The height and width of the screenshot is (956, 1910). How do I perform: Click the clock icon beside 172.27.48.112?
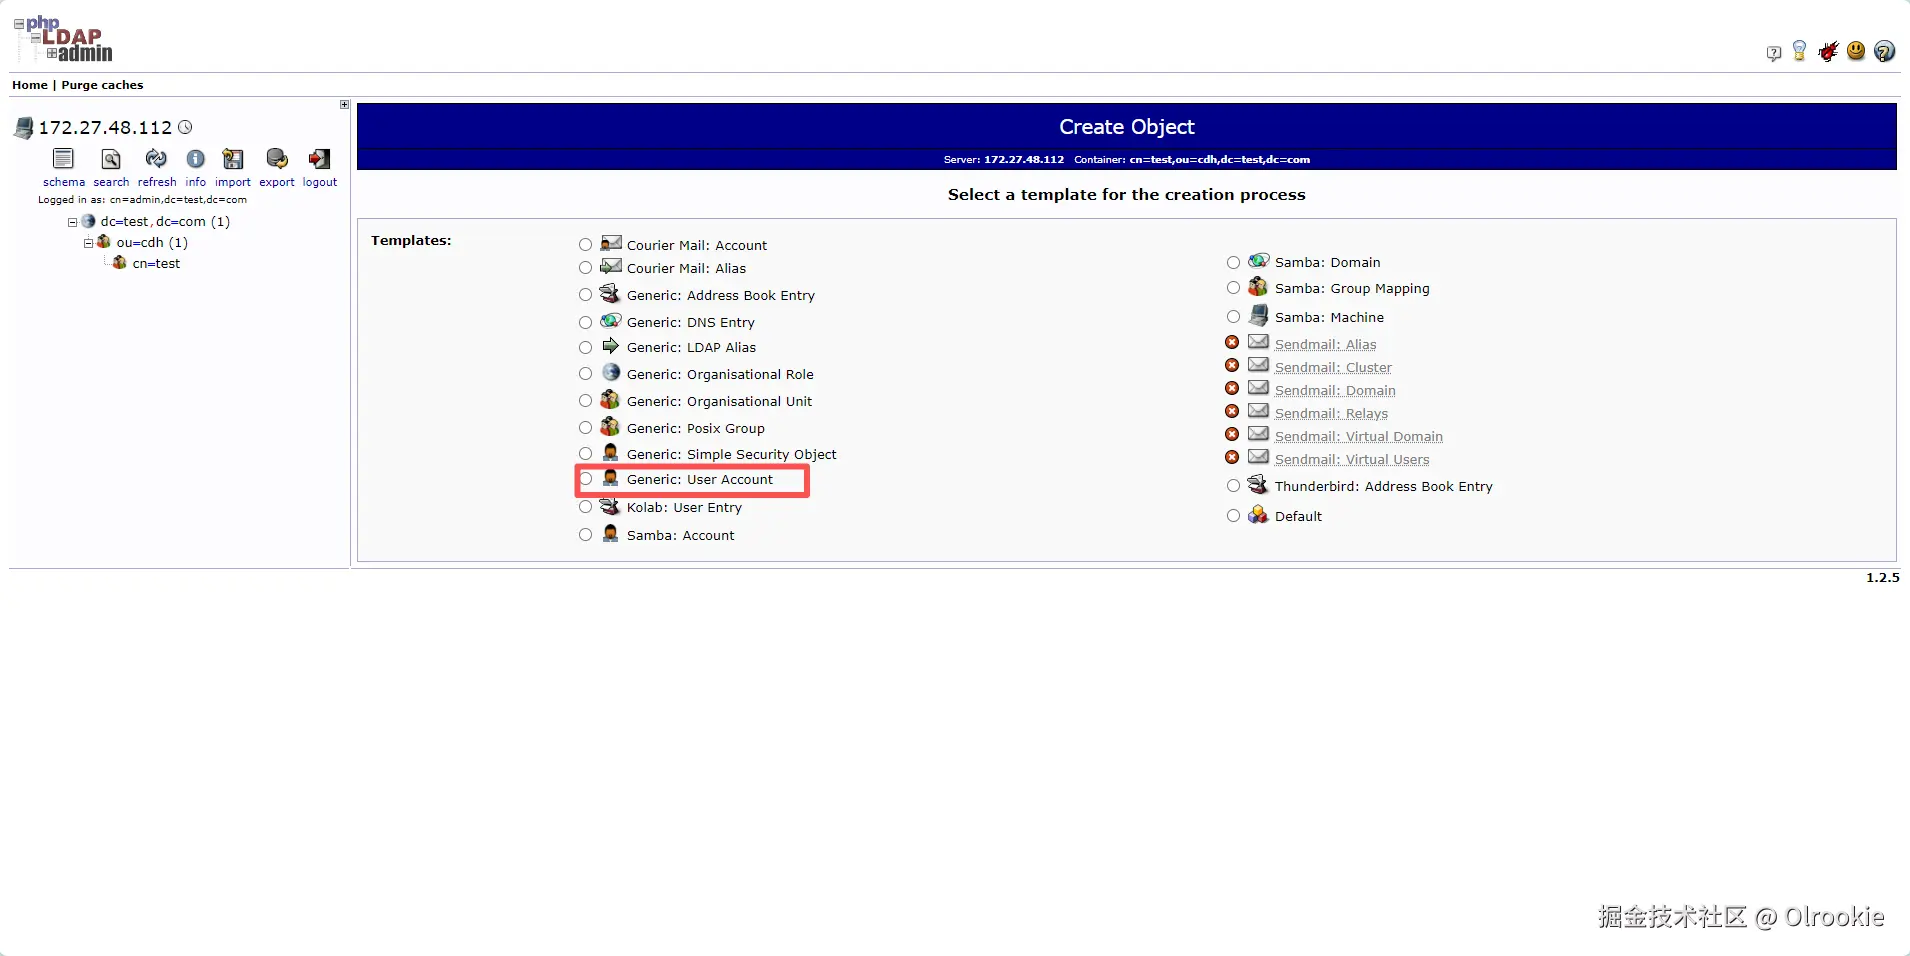pos(185,127)
